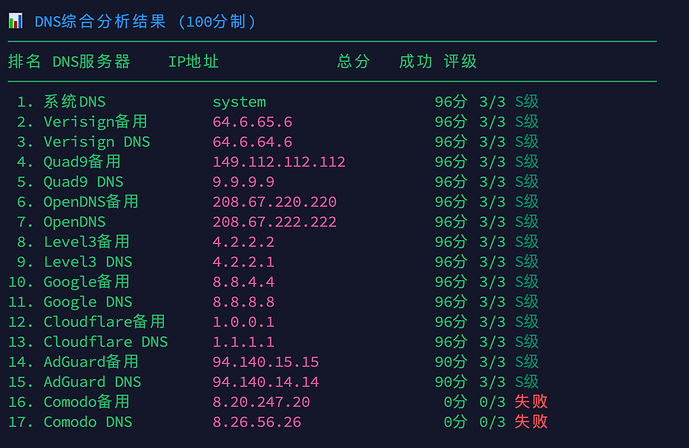The image size is (689, 448).
Task: Select the IP address 4.2.2.1
Action: 244,262
